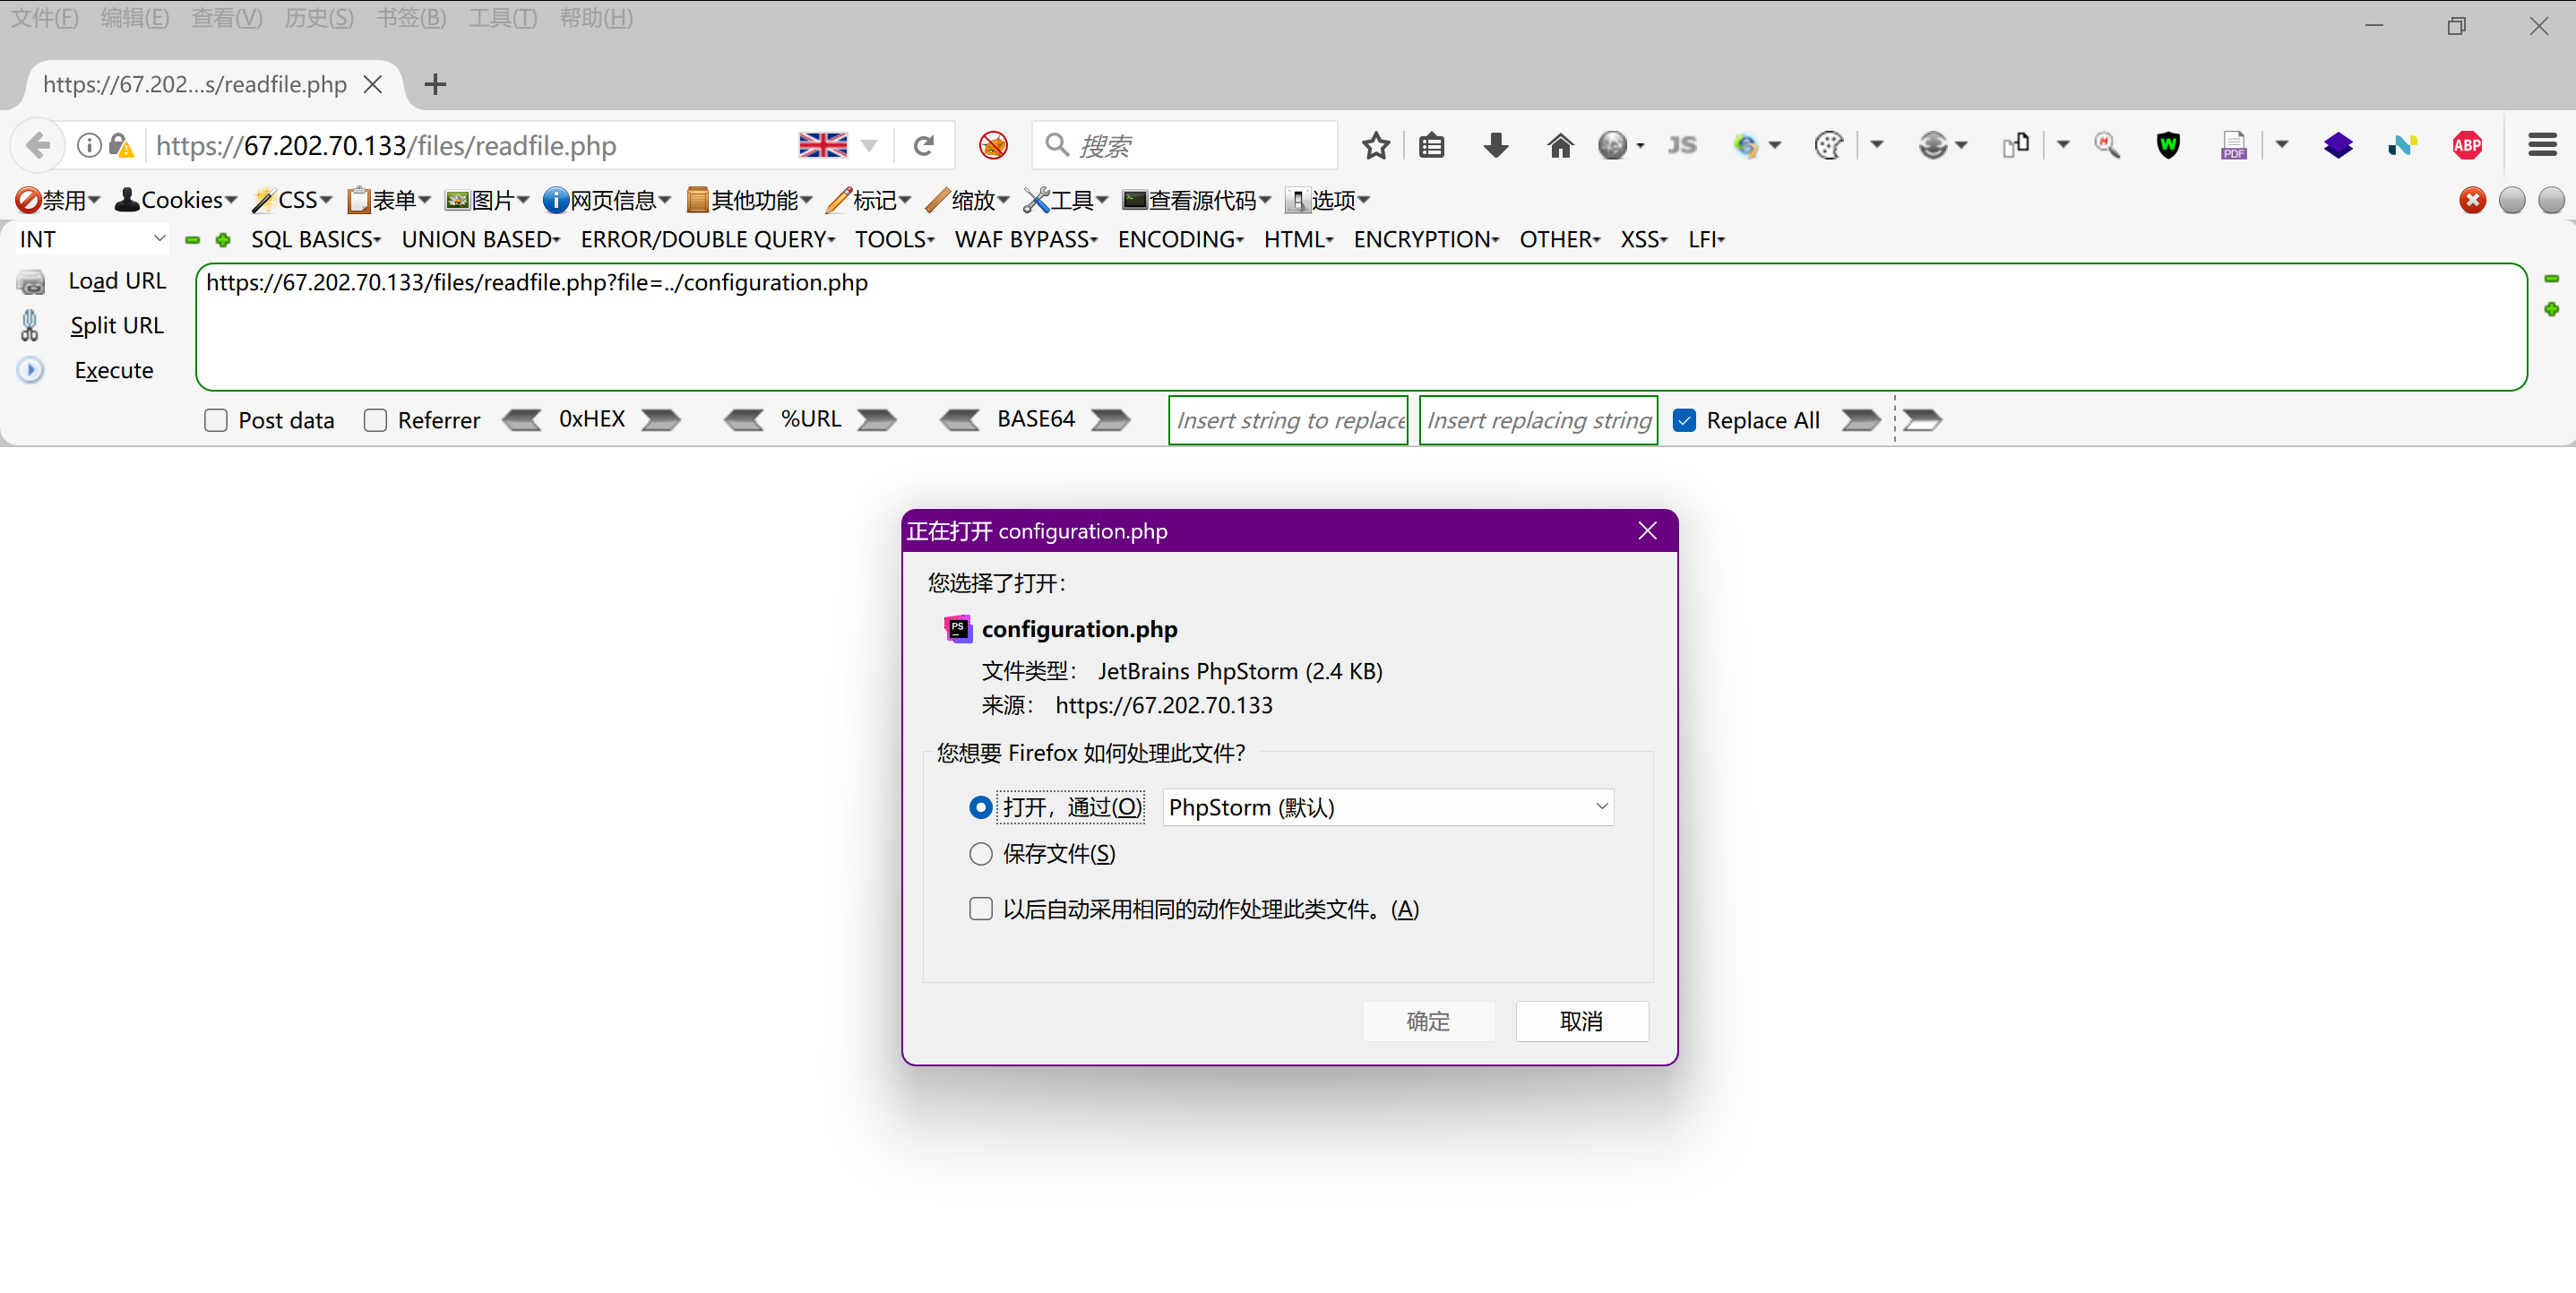Open the 历史 menu in menu bar
The height and width of the screenshot is (1293, 2576).
319,18
